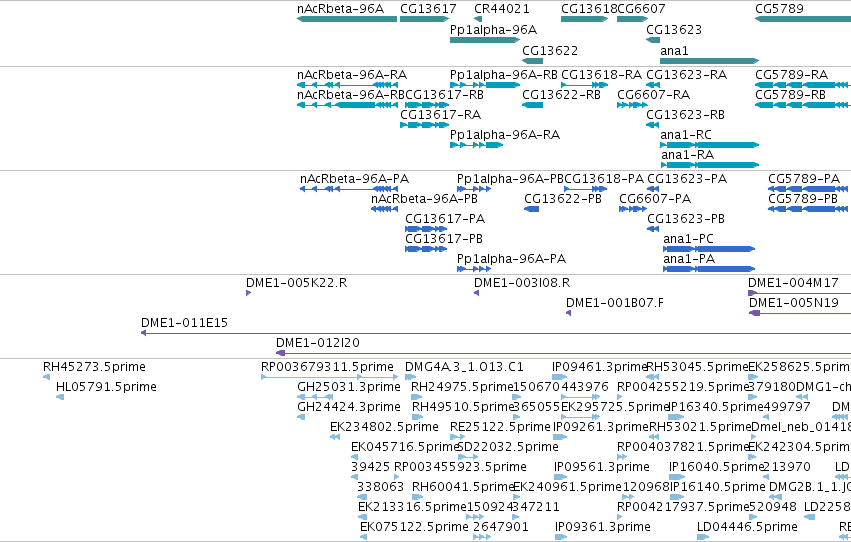
Task: Click the CG13617 gene bar
Action: (x=424, y=19)
